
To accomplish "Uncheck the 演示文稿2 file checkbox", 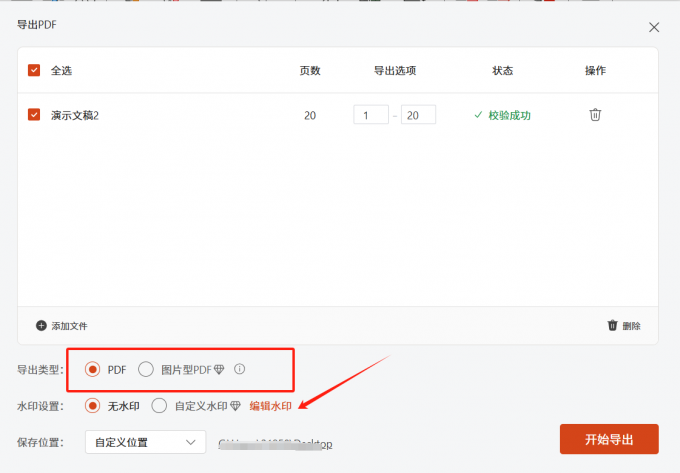I will (34, 115).
